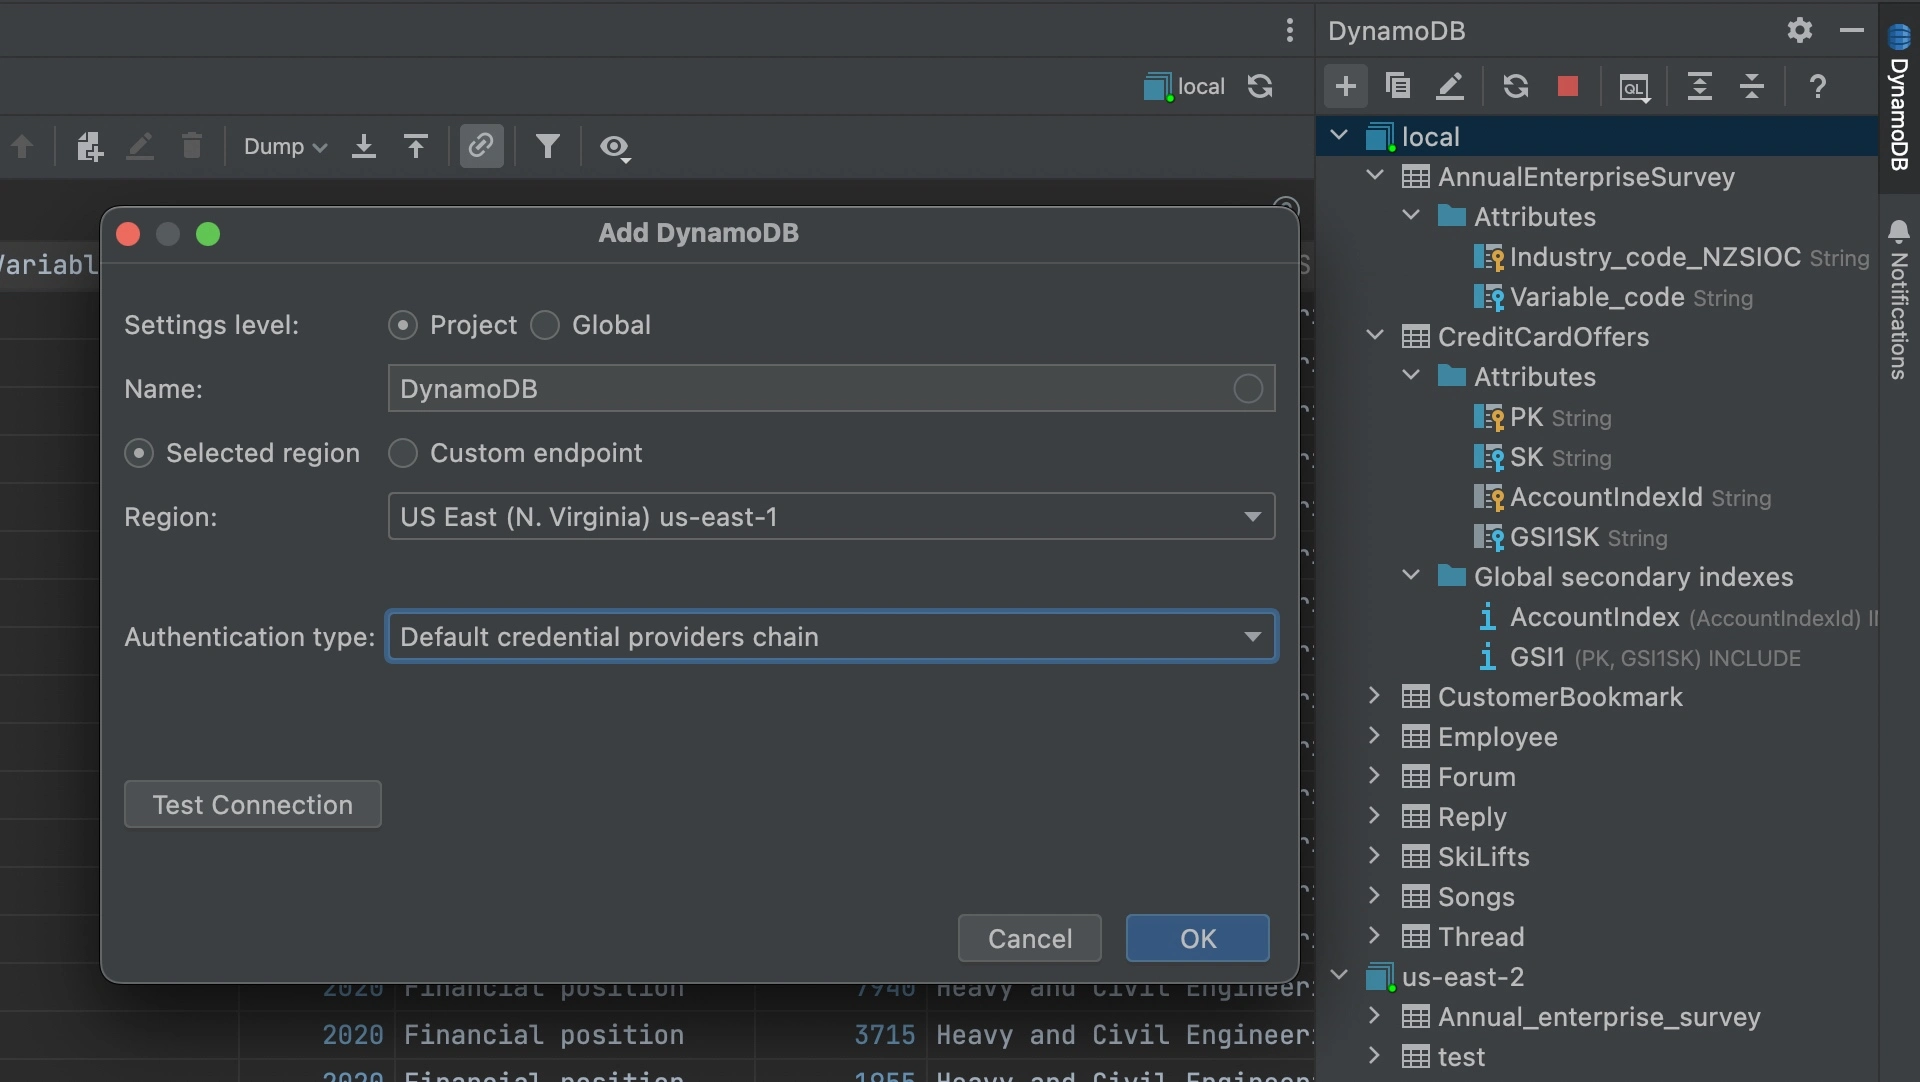1920x1082 pixels.
Task: Select the GSI1 index entry
Action: coord(1538,657)
